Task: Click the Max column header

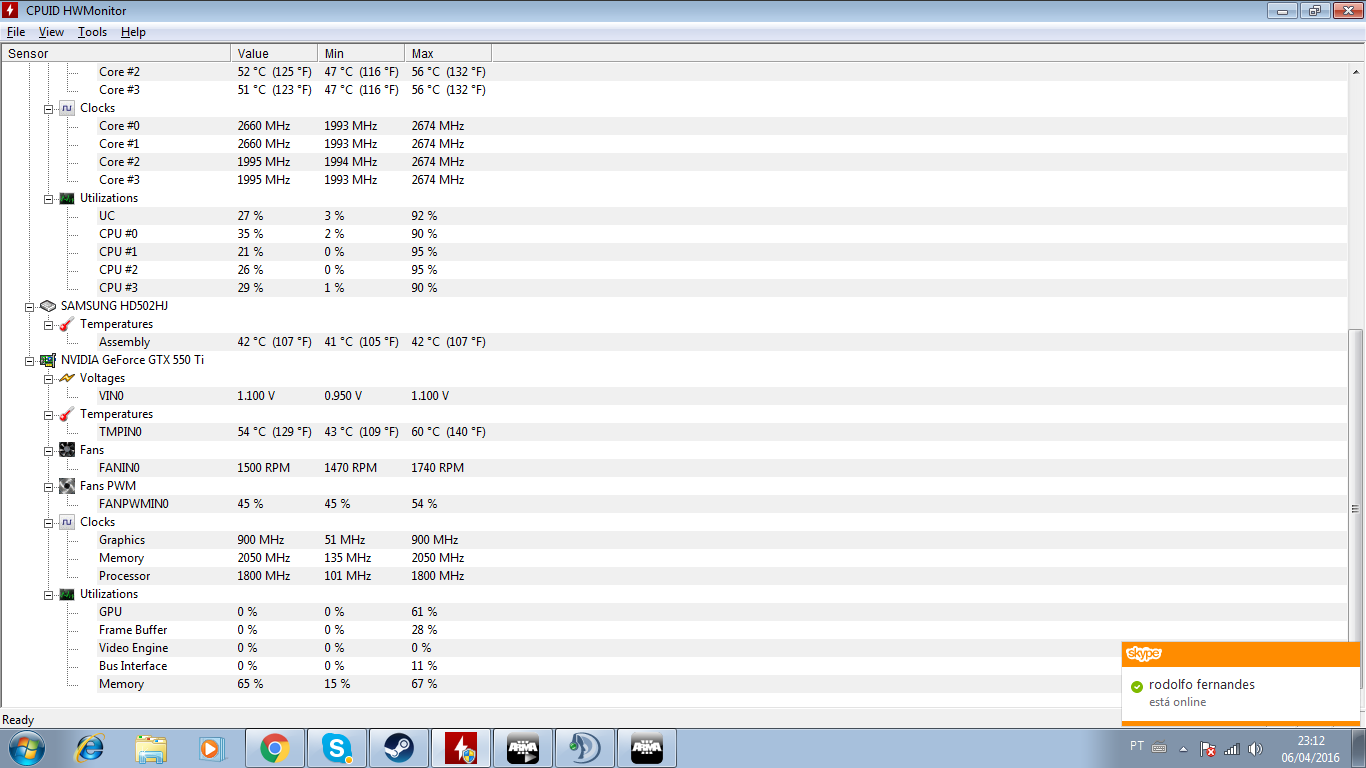Action: [x=448, y=54]
